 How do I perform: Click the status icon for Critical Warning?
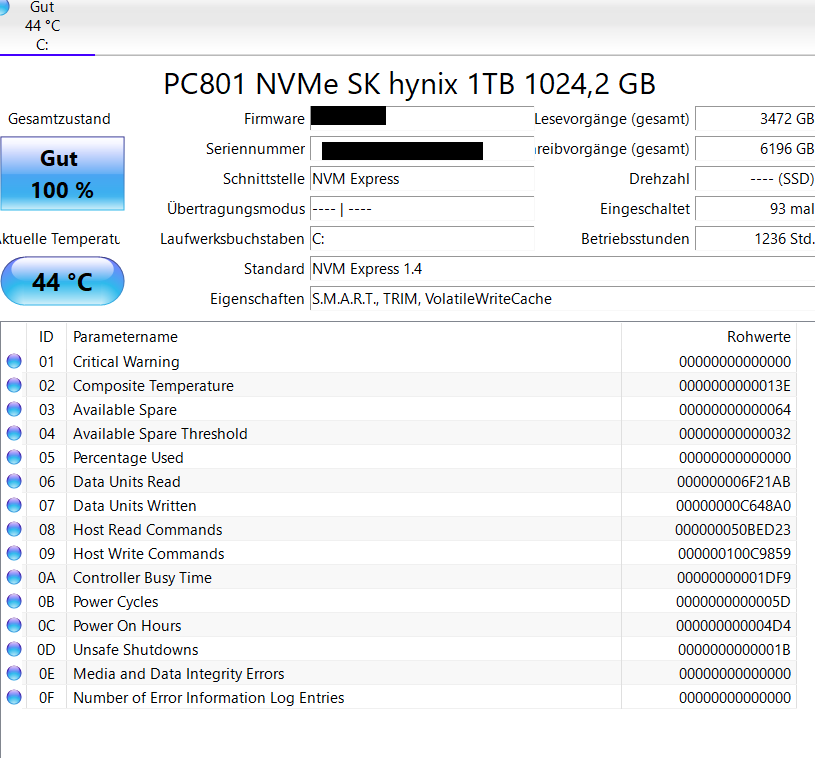point(14,361)
